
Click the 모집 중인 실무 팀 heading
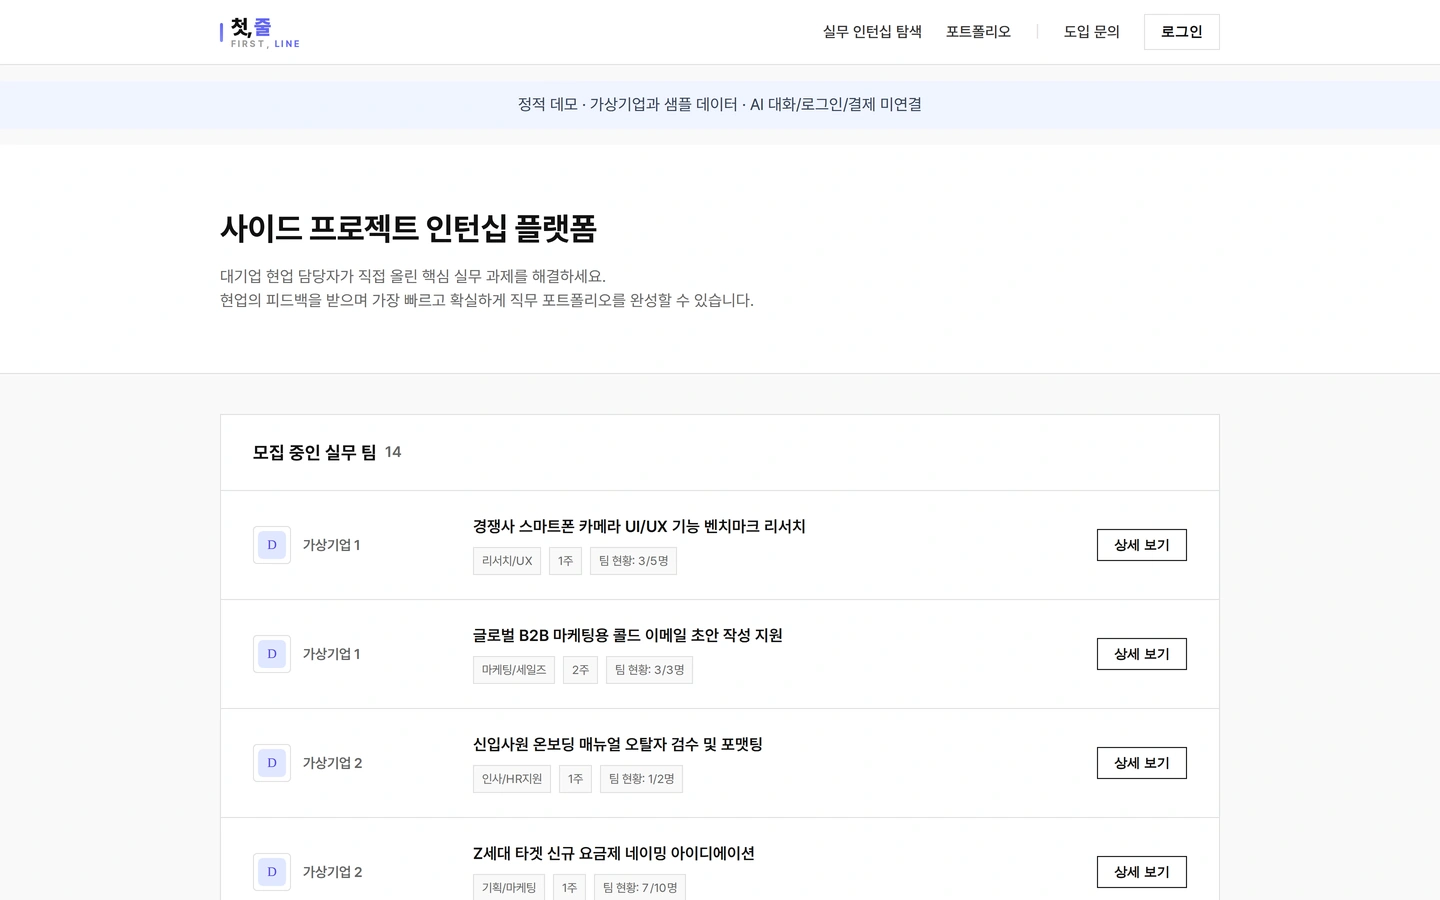pos(314,452)
